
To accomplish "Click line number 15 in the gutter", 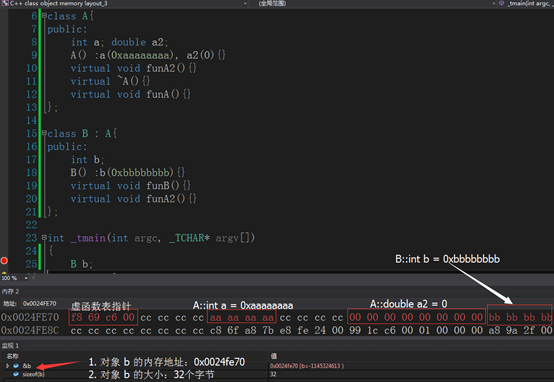I will coord(31,133).
